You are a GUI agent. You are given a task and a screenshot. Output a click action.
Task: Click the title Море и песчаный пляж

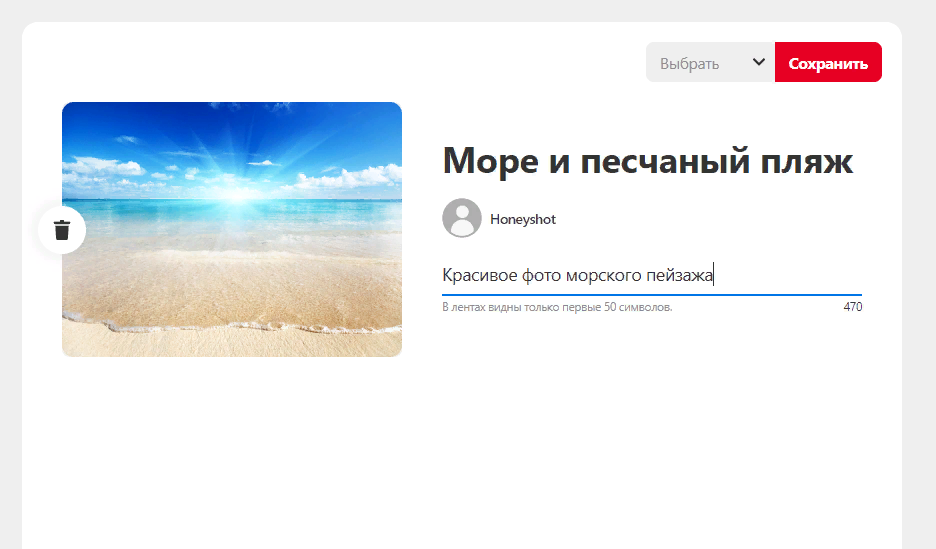tap(647, 160)
